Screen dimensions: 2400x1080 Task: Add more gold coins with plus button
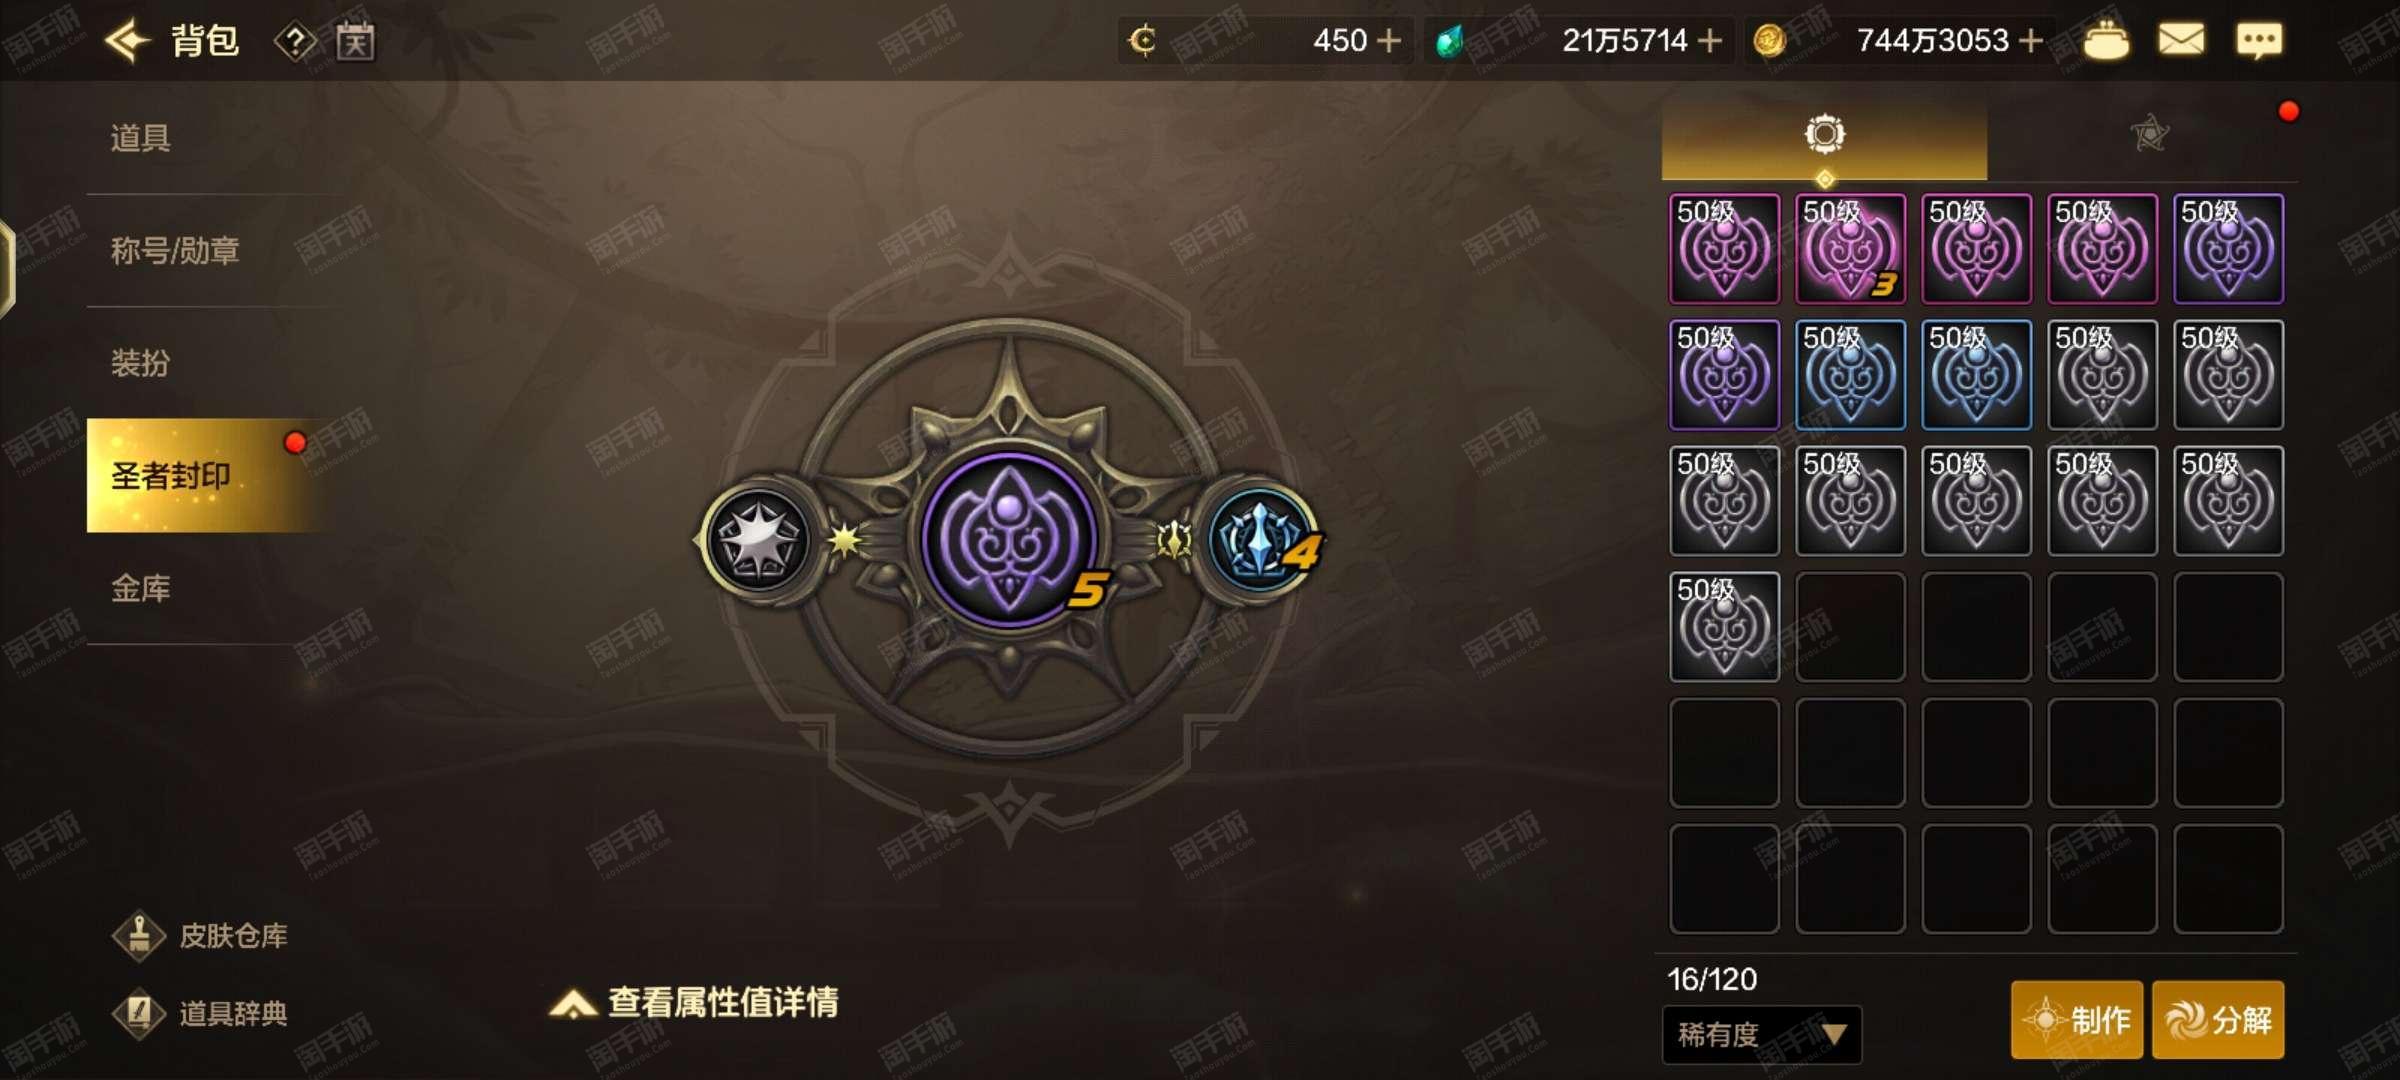2030,41
